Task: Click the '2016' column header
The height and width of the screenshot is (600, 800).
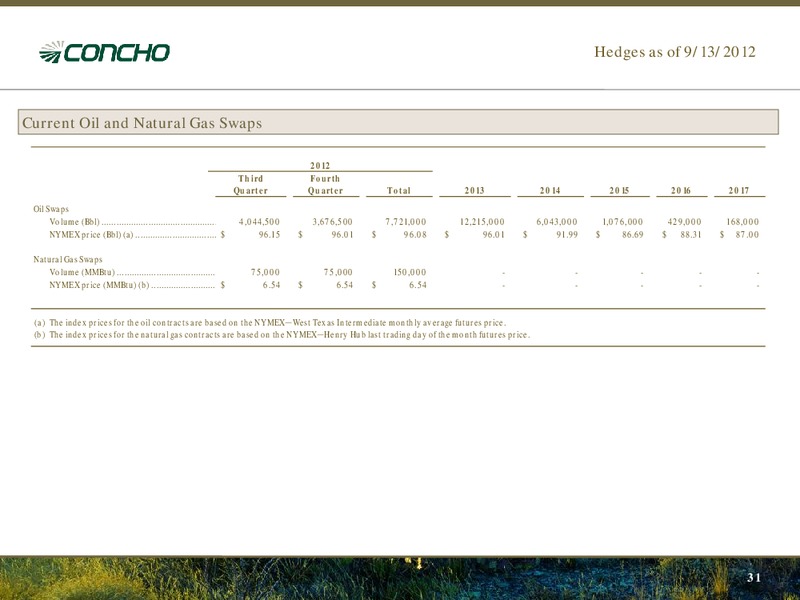Action: 681,190
